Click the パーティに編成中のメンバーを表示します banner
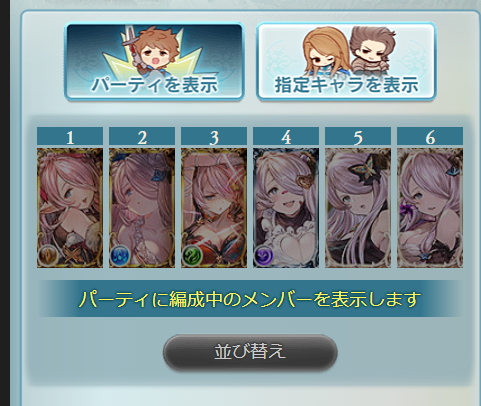The width and height of the screenshot is (481, 406). pyautogui.click(x=250, y=299)
